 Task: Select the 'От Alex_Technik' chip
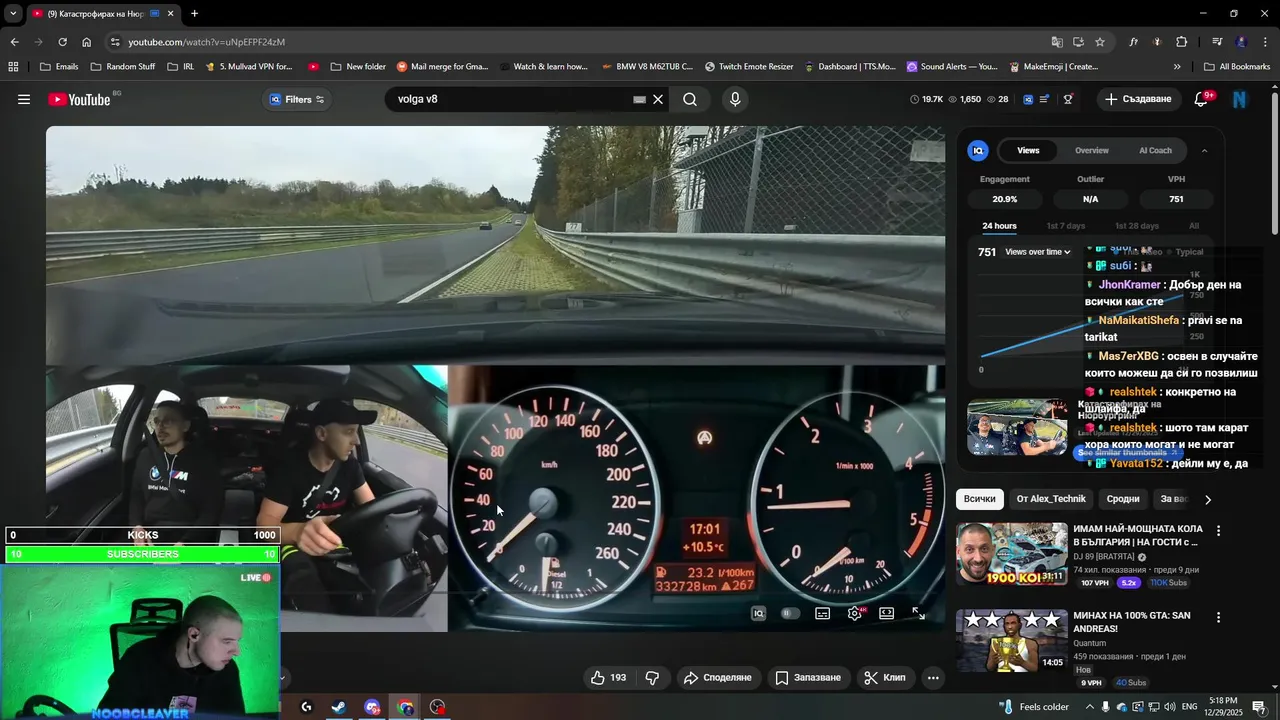point(1051,499)
